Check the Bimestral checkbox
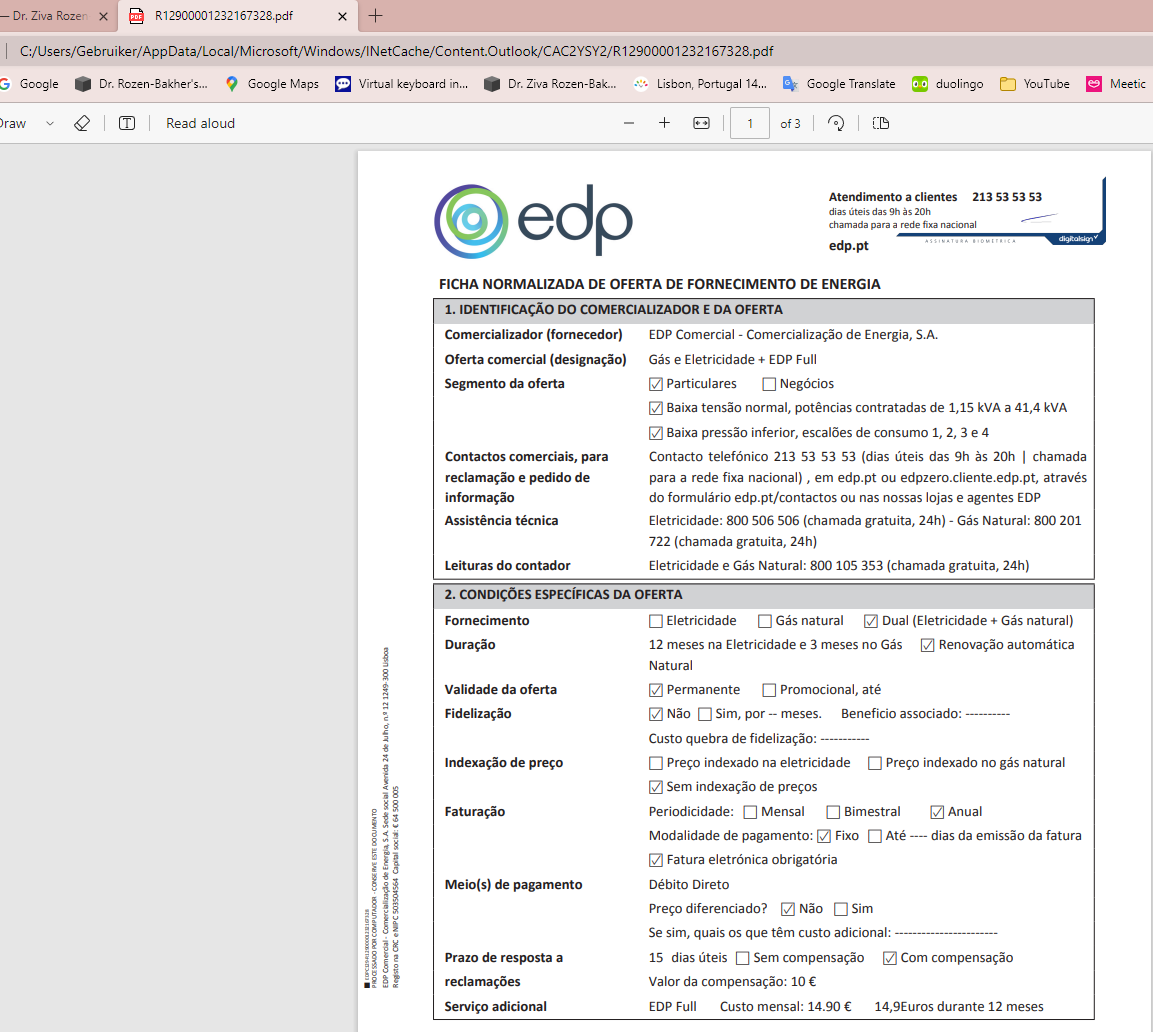 pos(833,812)
